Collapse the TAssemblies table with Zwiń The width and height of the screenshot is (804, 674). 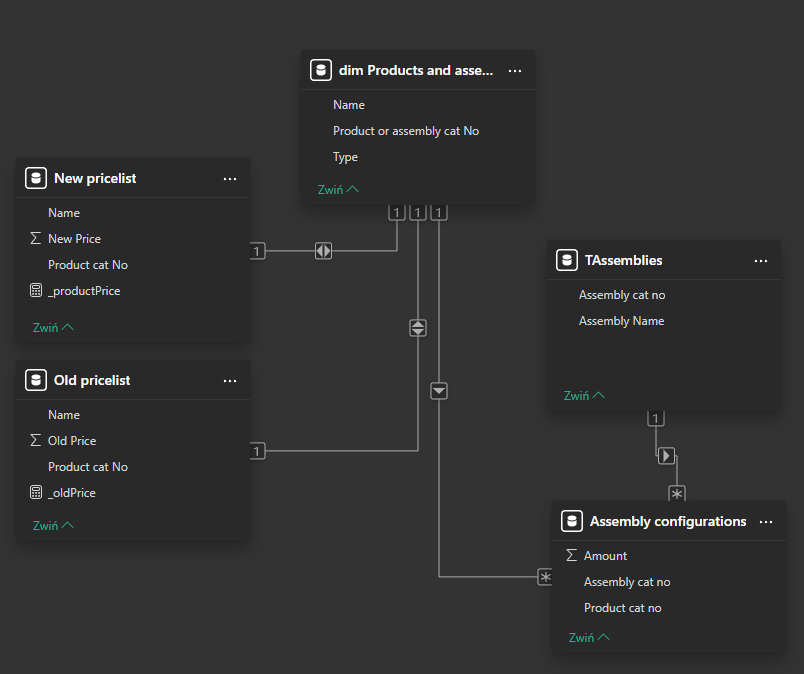584,395
